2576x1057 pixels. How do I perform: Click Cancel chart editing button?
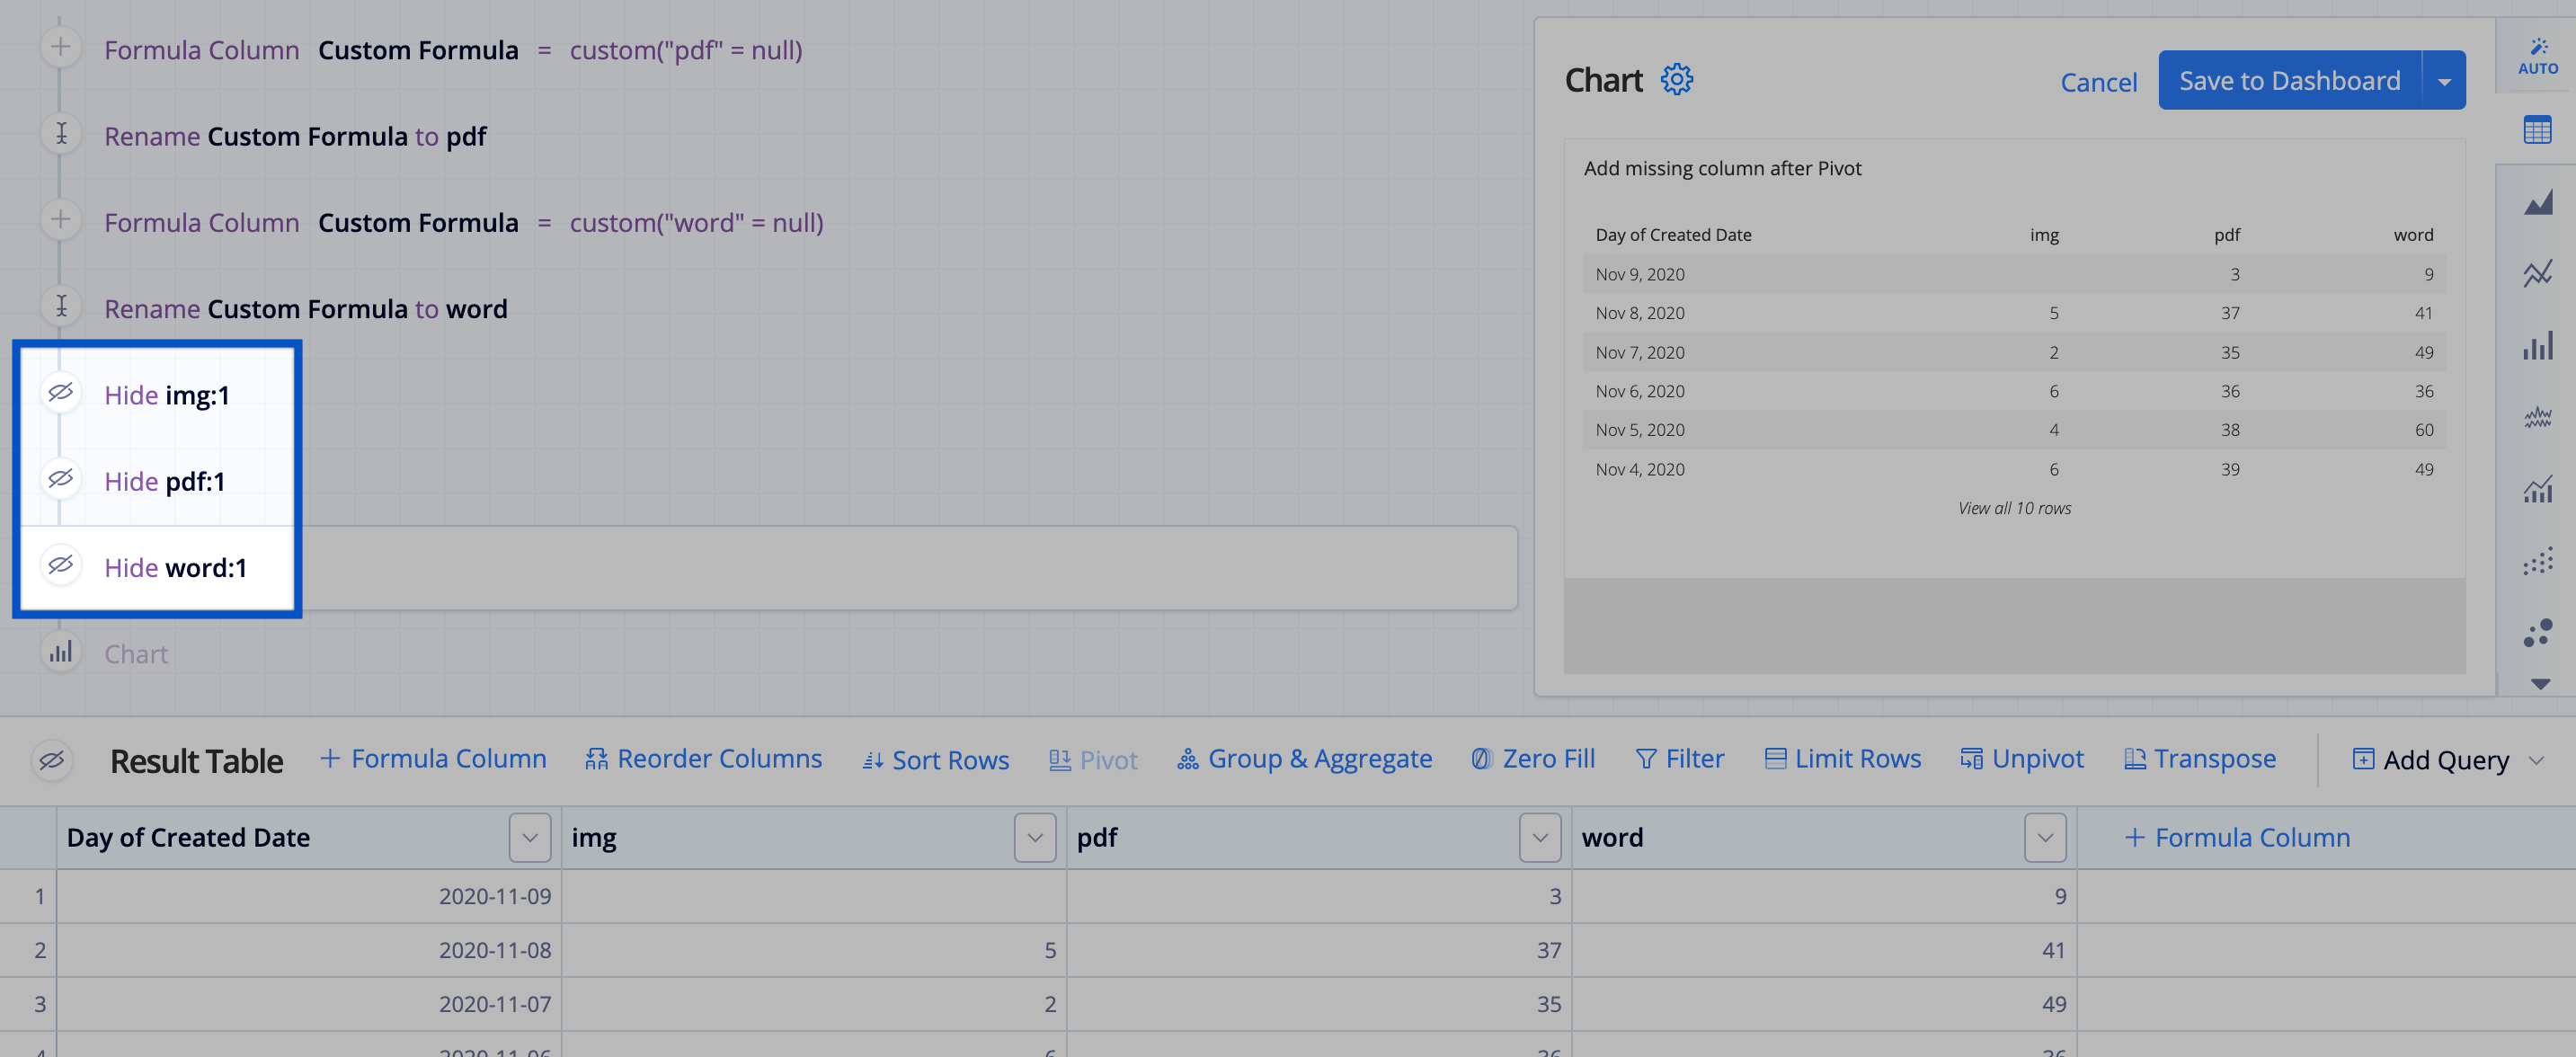click(2101, 79)
